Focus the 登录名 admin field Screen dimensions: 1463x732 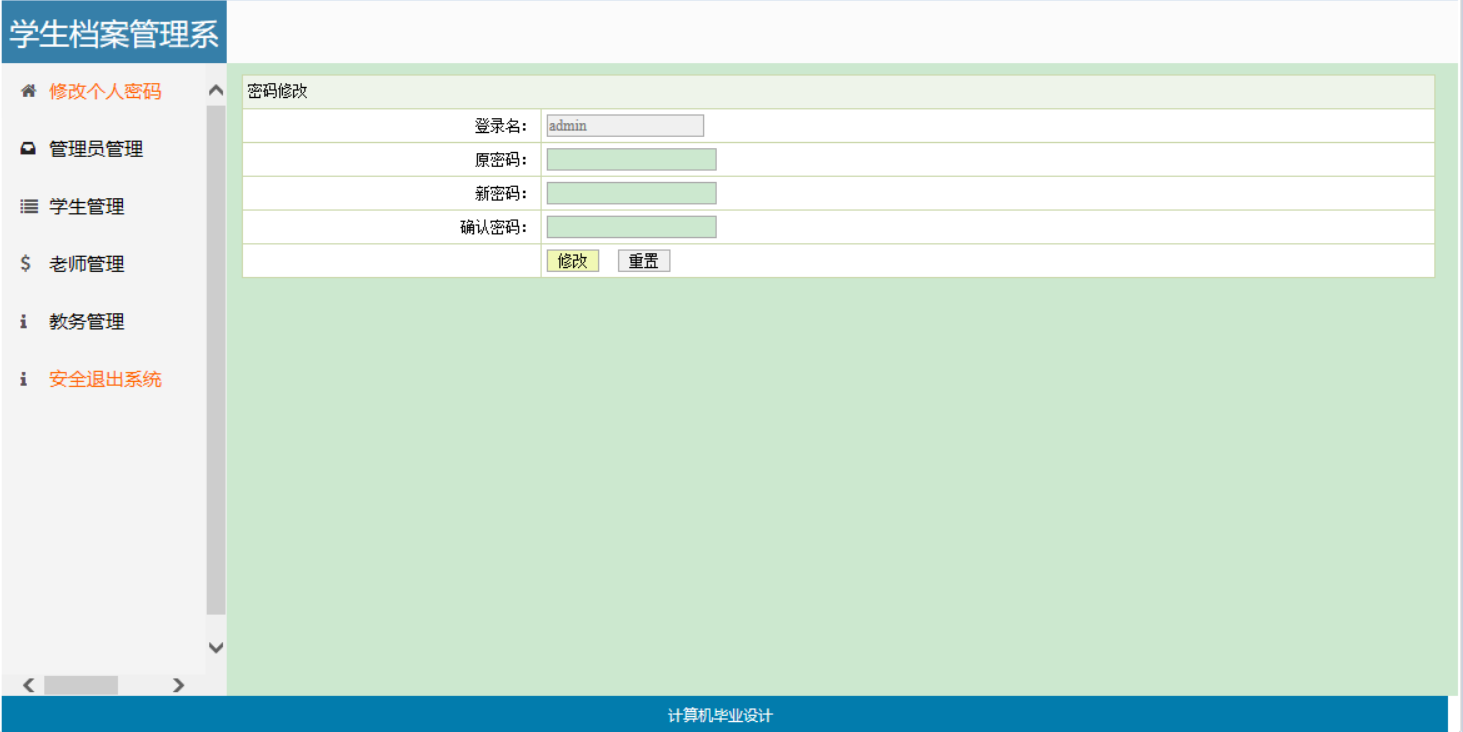tap(625, 126)
